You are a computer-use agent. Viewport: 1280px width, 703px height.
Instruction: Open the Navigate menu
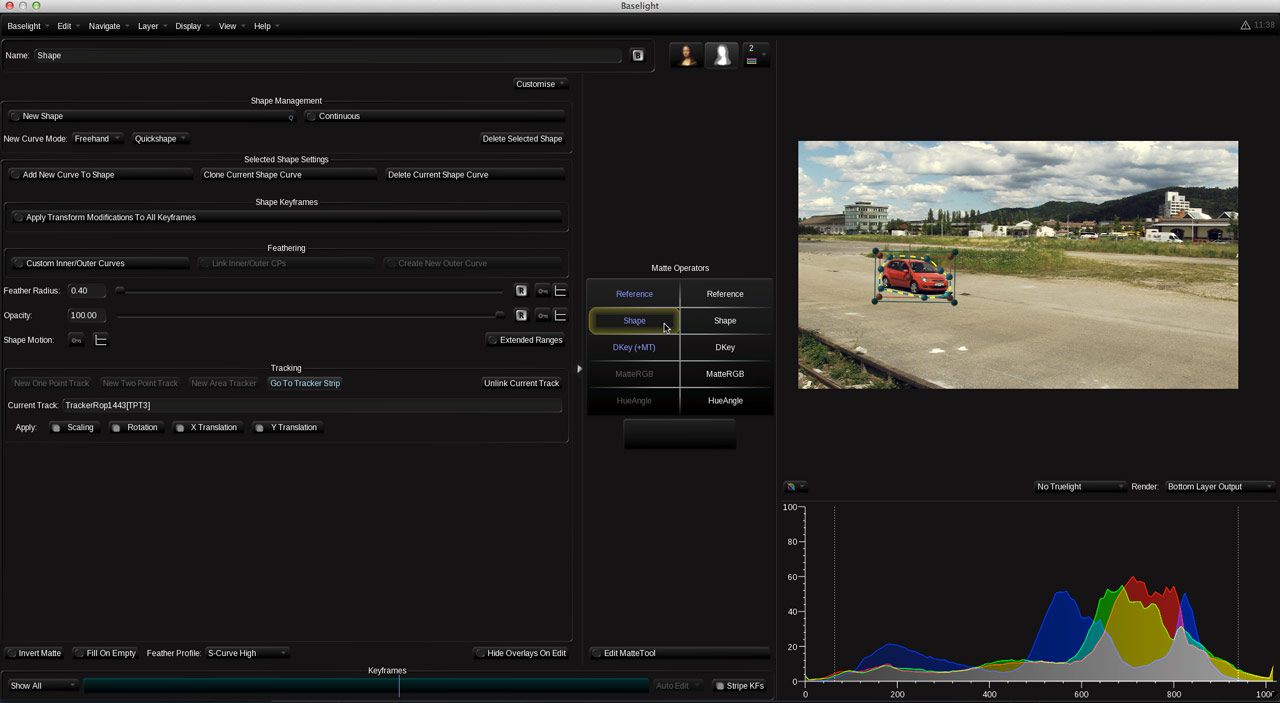(104, 26)
